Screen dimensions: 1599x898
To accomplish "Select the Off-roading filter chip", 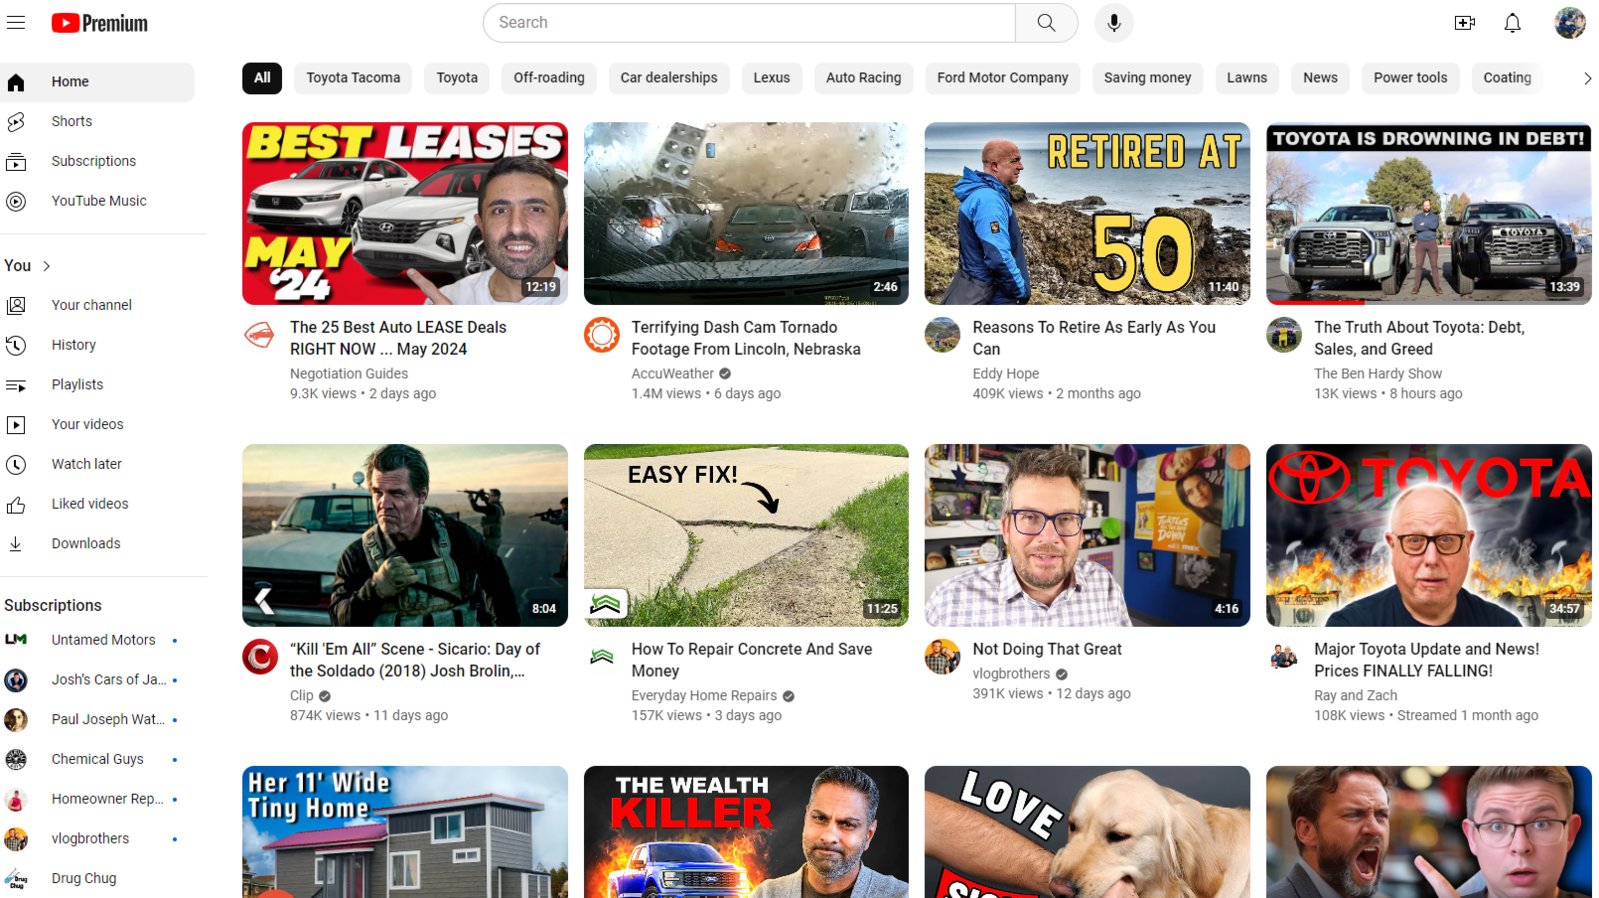I will 549,78.
